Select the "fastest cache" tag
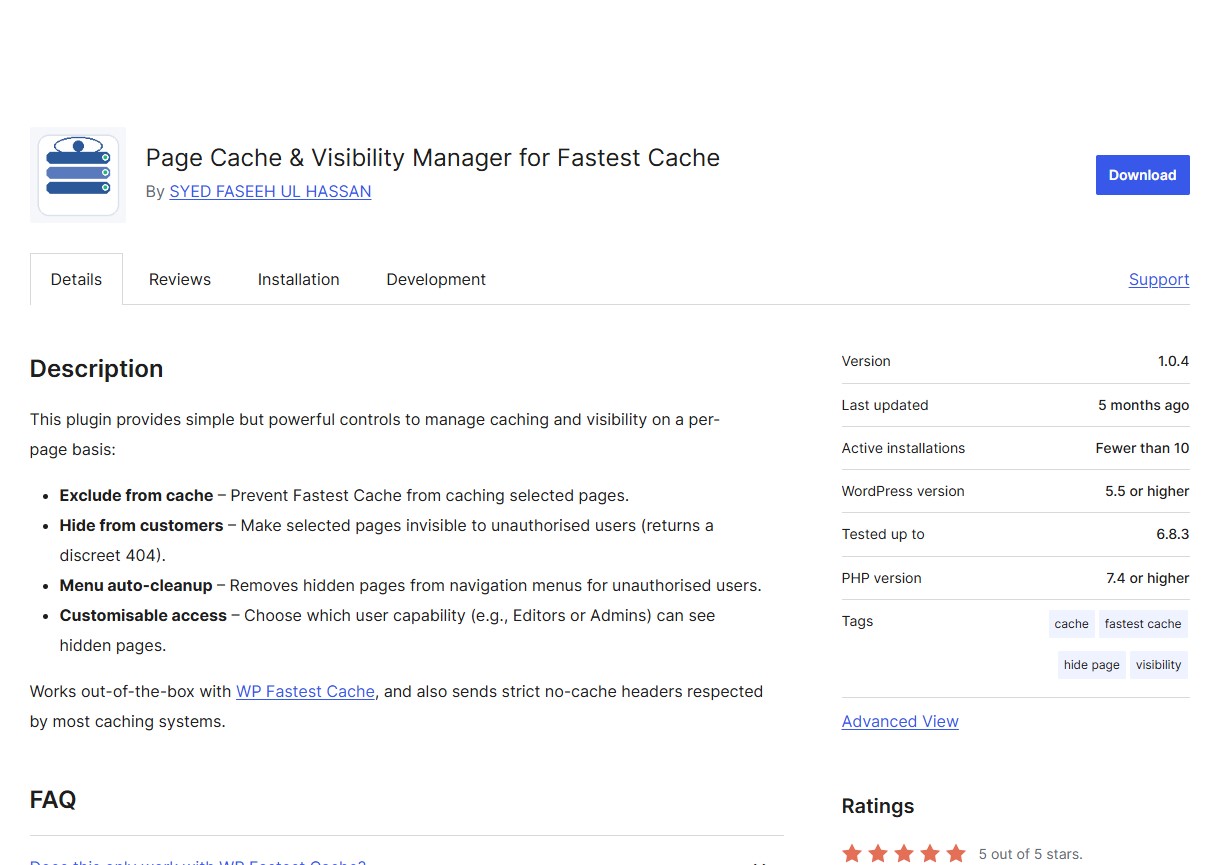Viewport: 1211px width, 865px height. tap(1143, 624)
